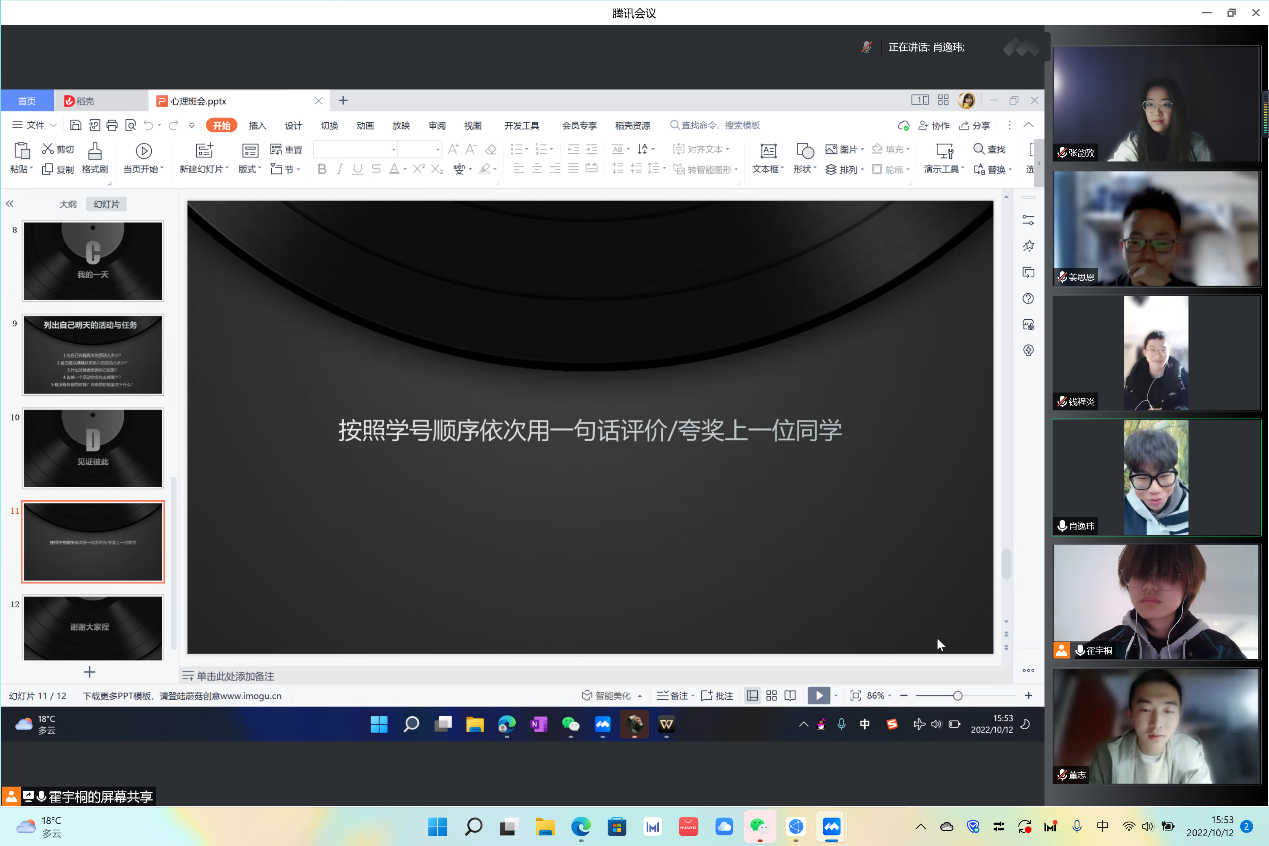Screen dimensions: 1269x846
Task: Click the save icon in quick access toolbar
Action: 76,126
